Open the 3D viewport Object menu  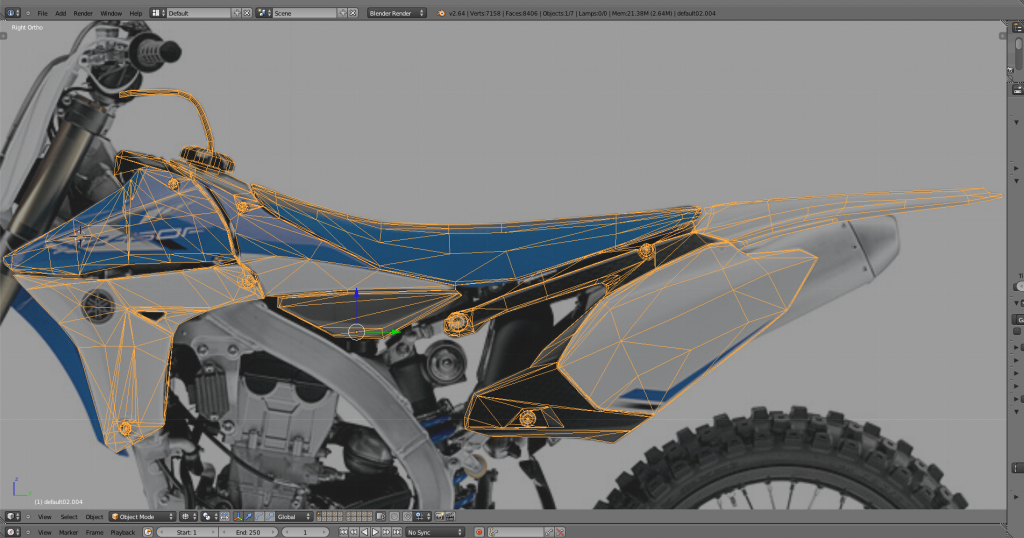[x=94, y=516]
